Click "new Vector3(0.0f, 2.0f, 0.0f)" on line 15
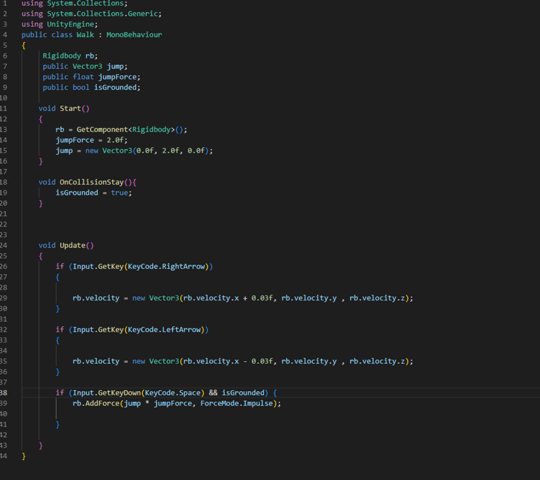Screen dimensions: 540x480 (147, 151)
